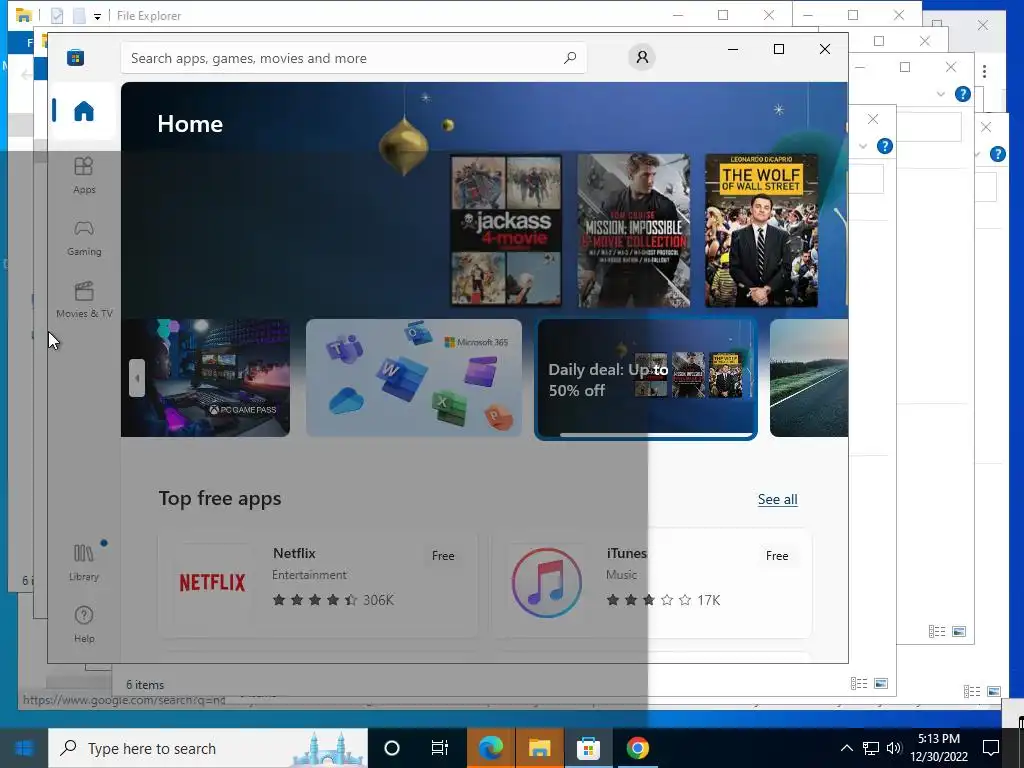The width and height of the screenshot is (1024, 768).
Task: Open The Wolf of Wall Street poster
Action: tap(761, 230)
